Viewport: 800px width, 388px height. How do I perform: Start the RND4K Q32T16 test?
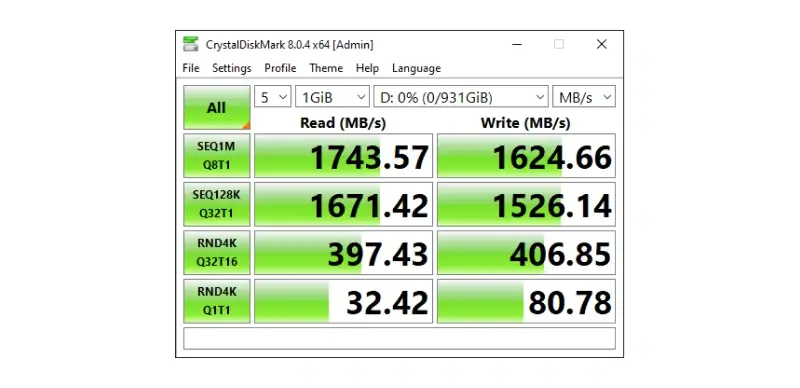pos(217,253)
